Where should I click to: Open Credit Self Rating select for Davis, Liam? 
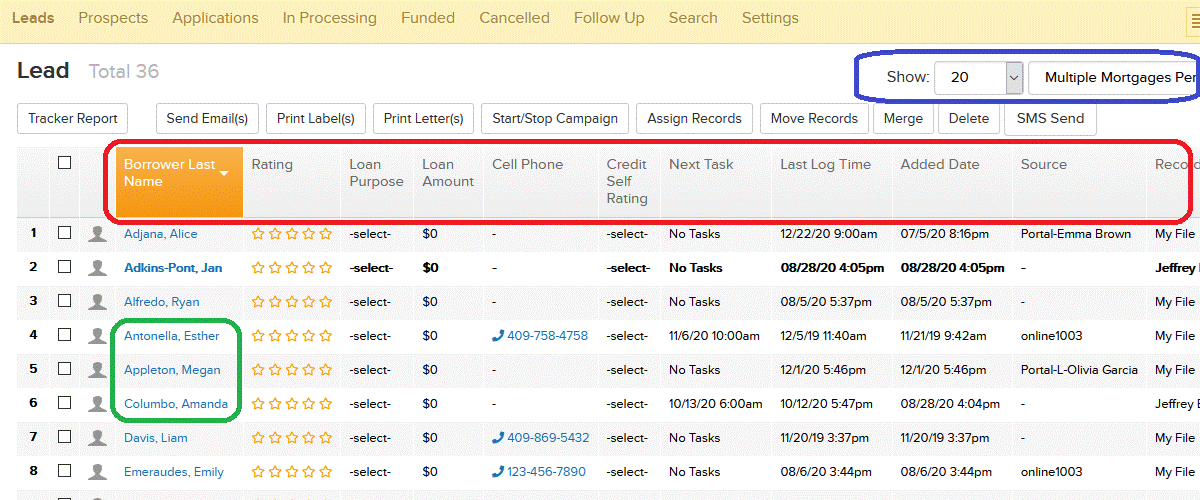click(627, 438)
